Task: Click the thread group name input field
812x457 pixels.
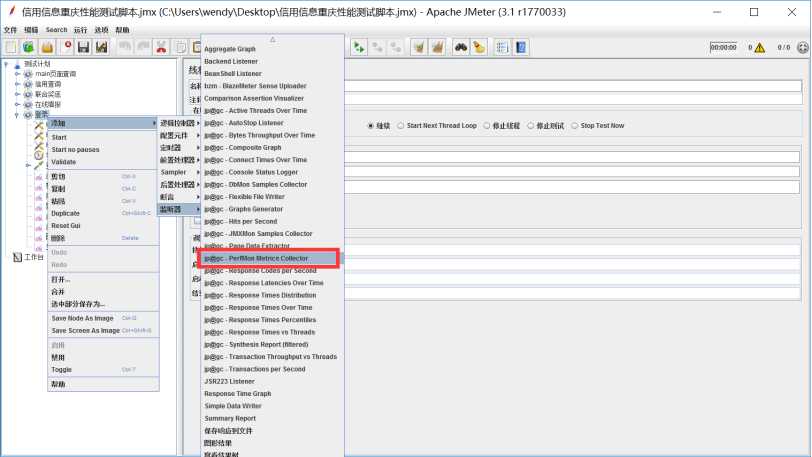Action: point(573,86)
